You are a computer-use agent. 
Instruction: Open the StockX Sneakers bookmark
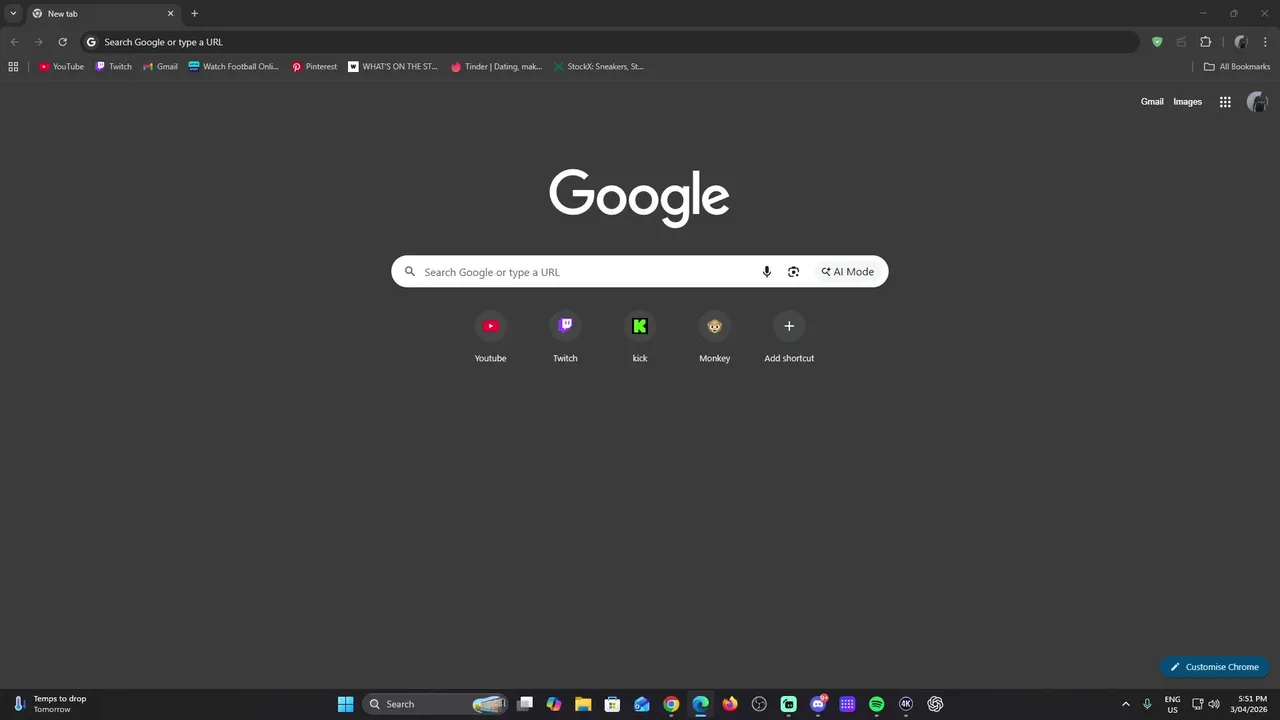click(x=599, y=67)
